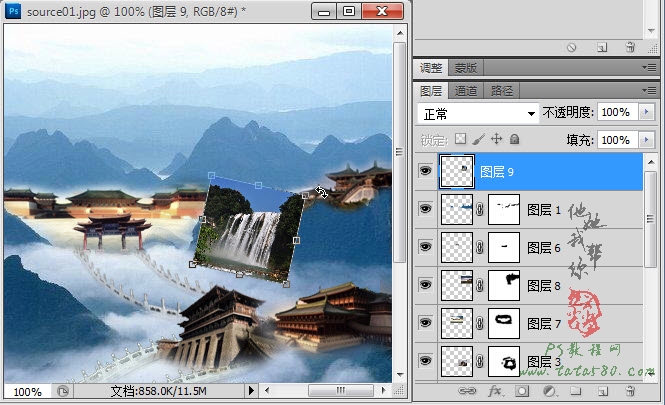Open the 不透明度 opacity slider arrow
The height and width of the screenshot is (405, 665).
[647, 112]
